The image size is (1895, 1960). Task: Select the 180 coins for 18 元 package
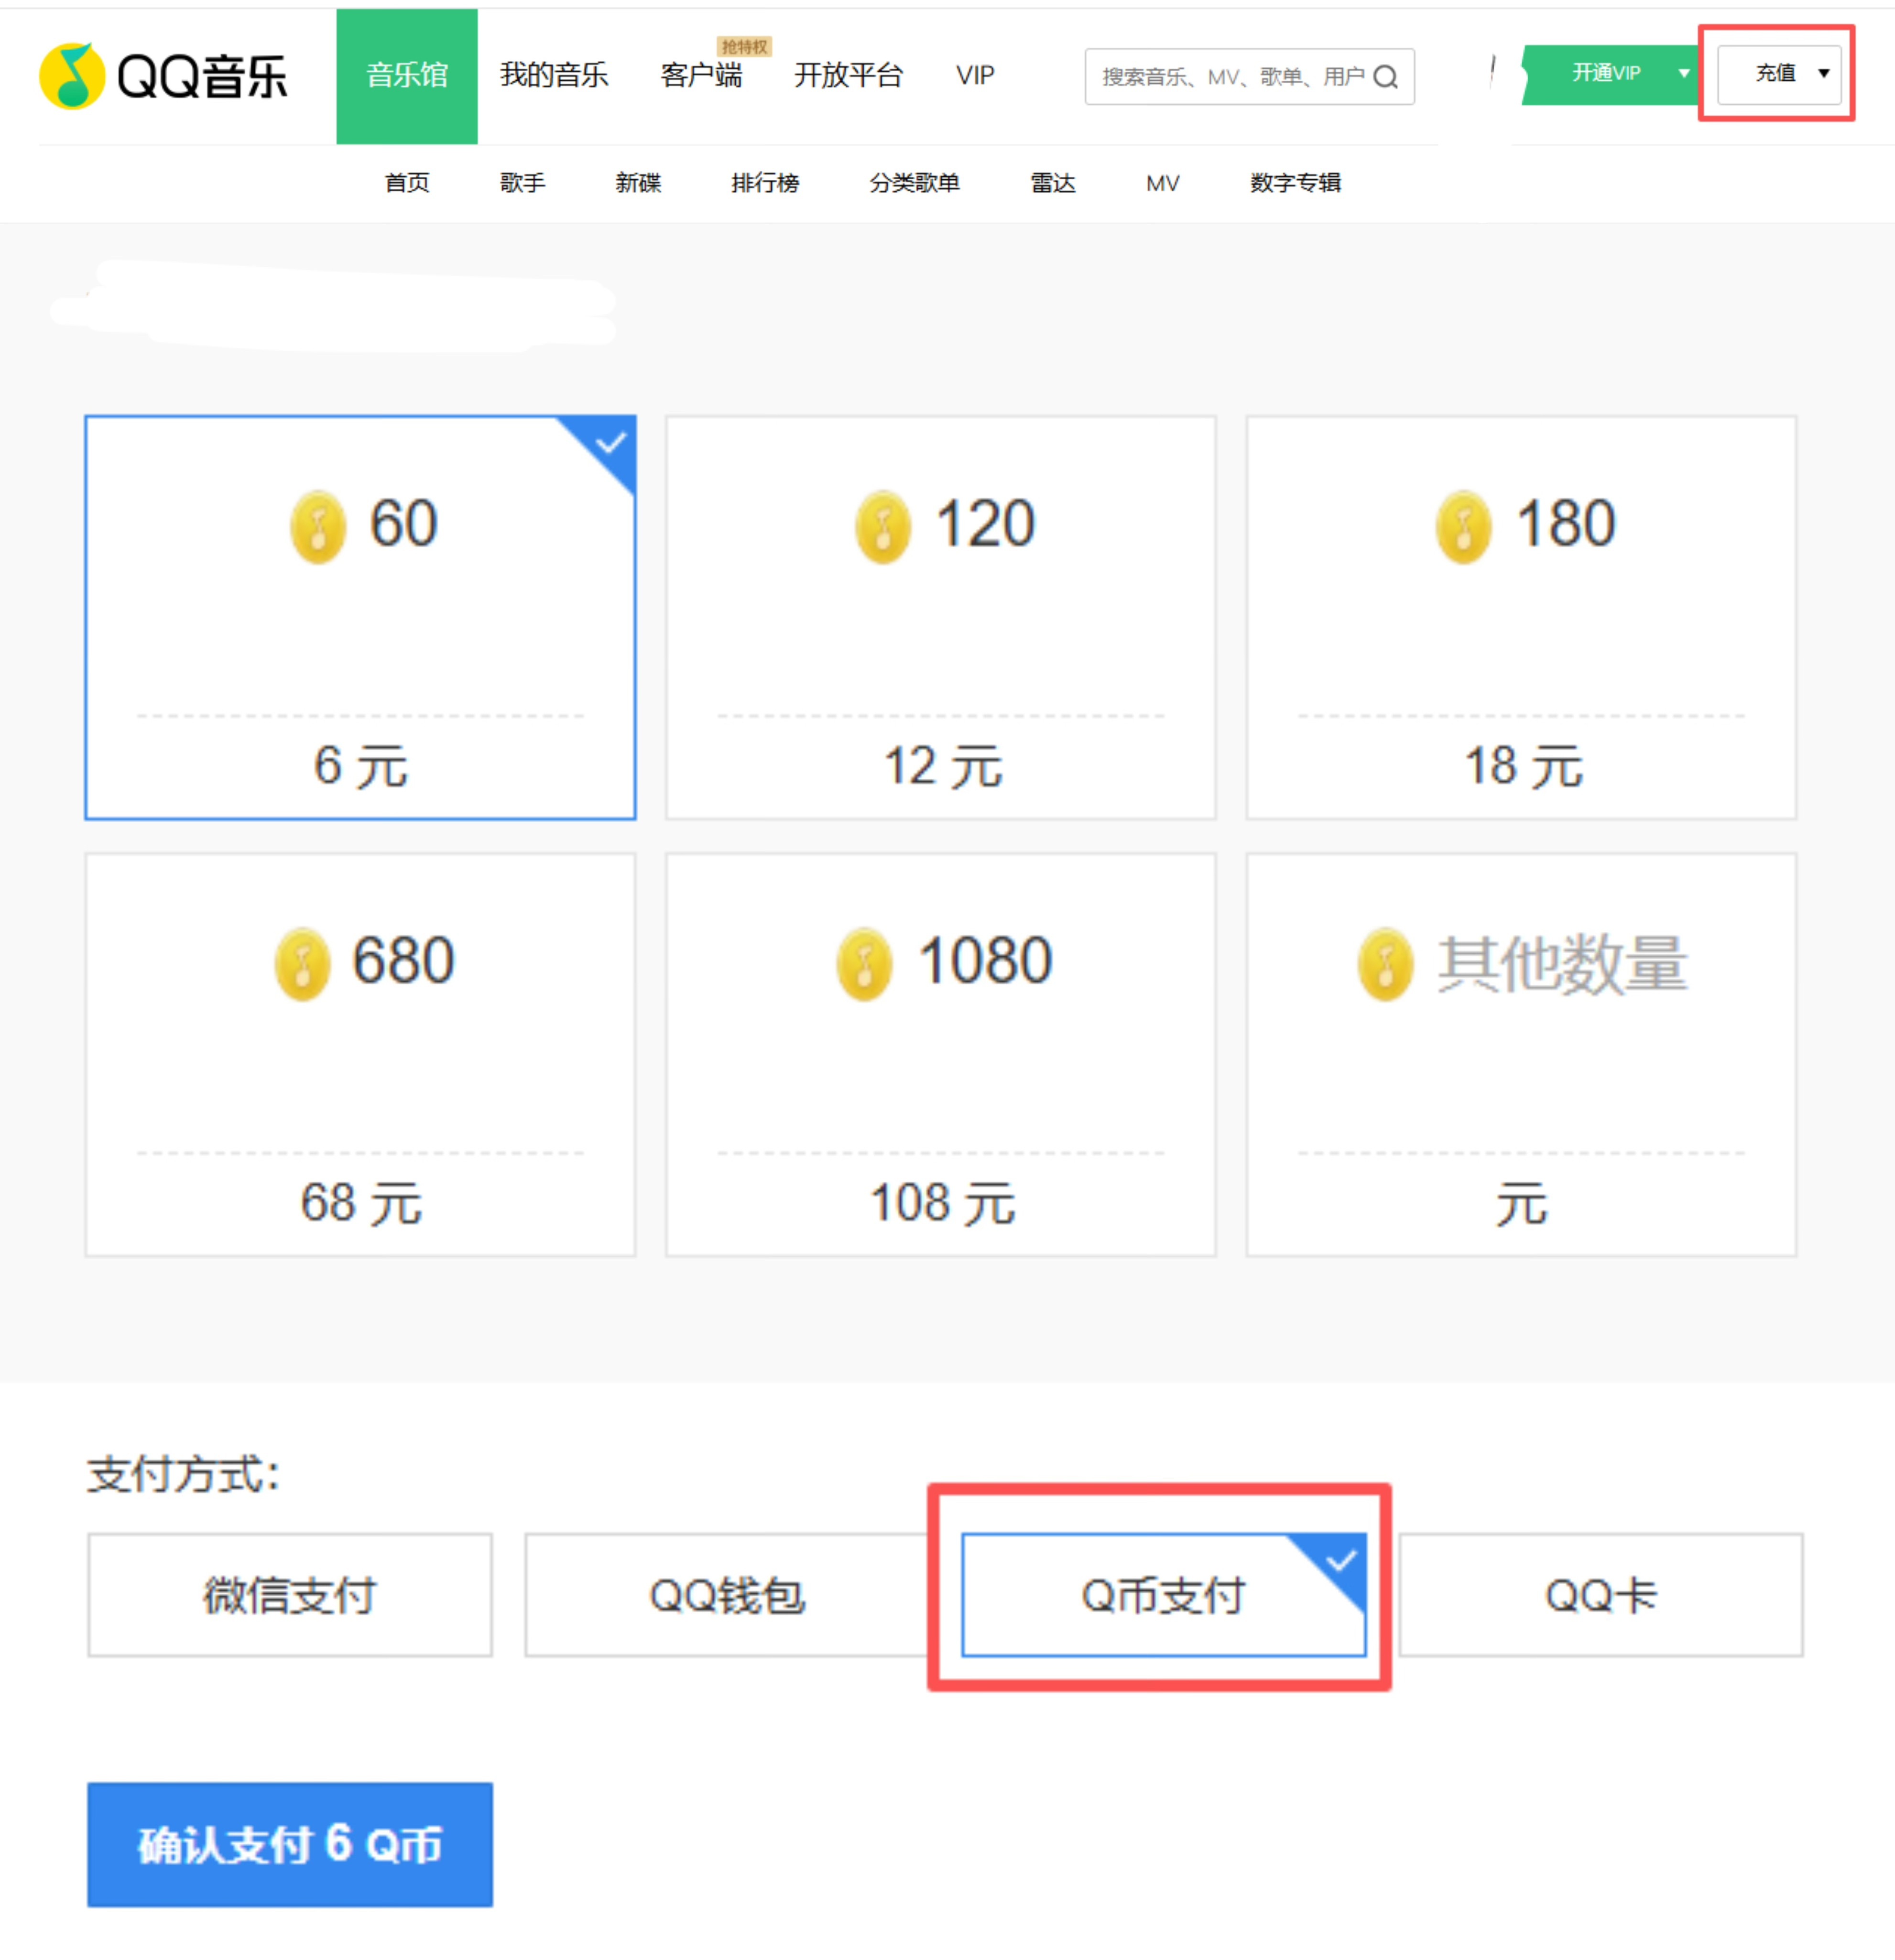1521,618
